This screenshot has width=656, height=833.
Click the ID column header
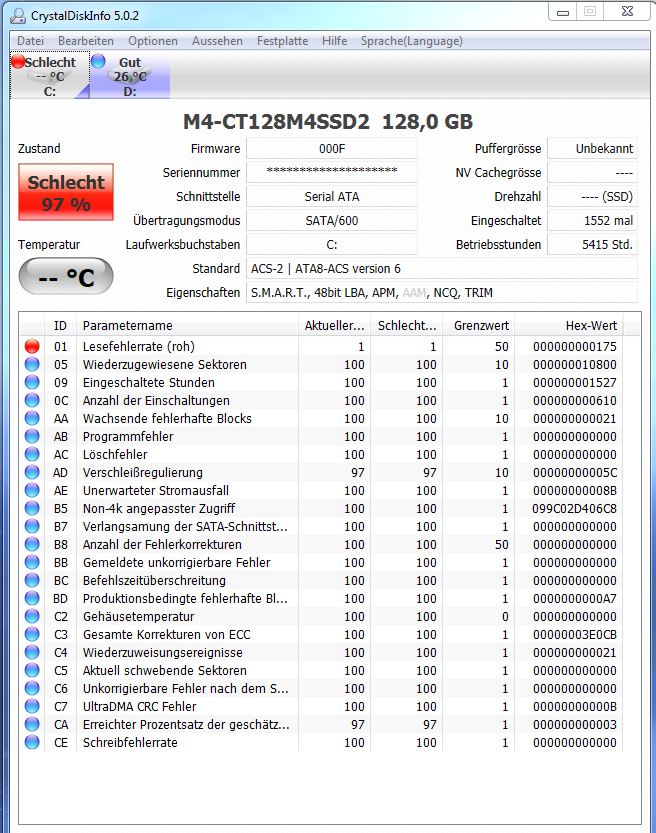click(60, 326)
